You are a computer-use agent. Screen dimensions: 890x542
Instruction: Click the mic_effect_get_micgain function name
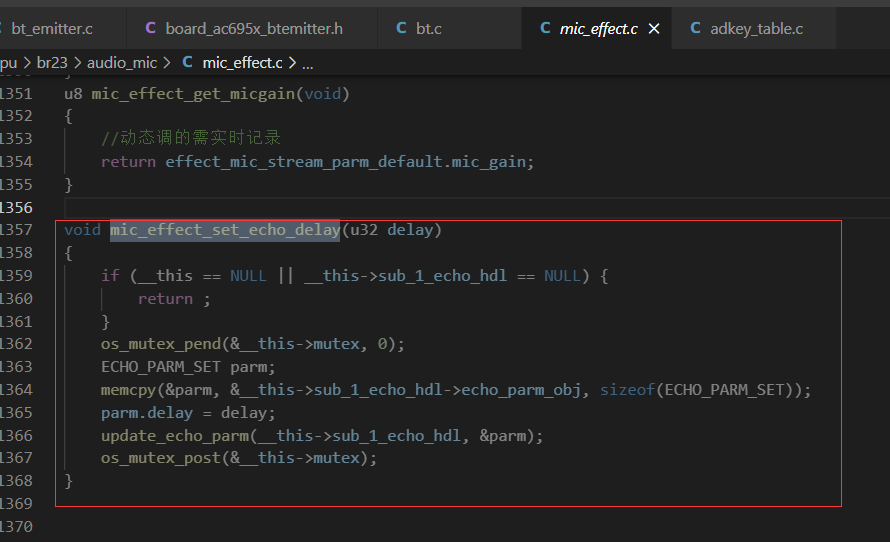pyautogui.click(x=194, y=94)
